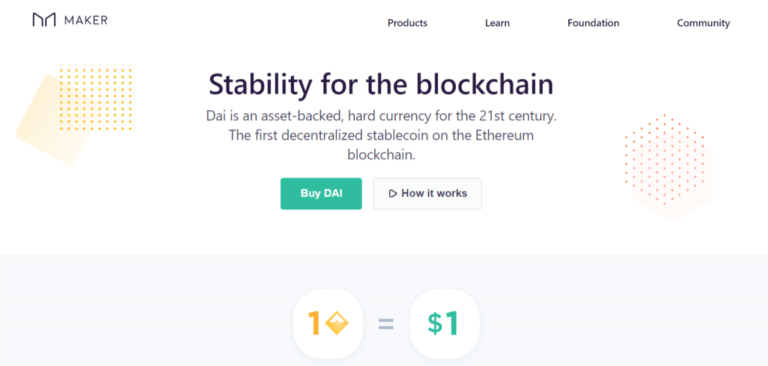Click the Dai description paragraph text

tap(381, 136)
